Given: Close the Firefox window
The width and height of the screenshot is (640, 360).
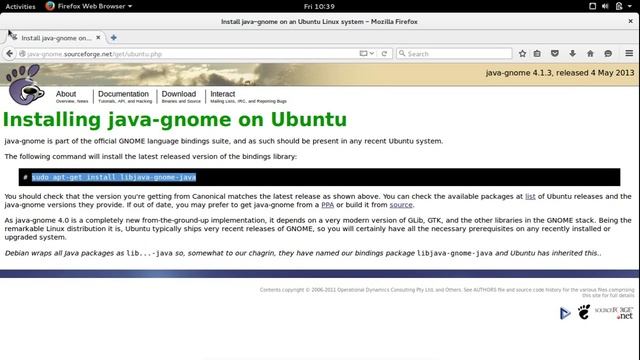Looking at the screenshot, I should 630,21.
